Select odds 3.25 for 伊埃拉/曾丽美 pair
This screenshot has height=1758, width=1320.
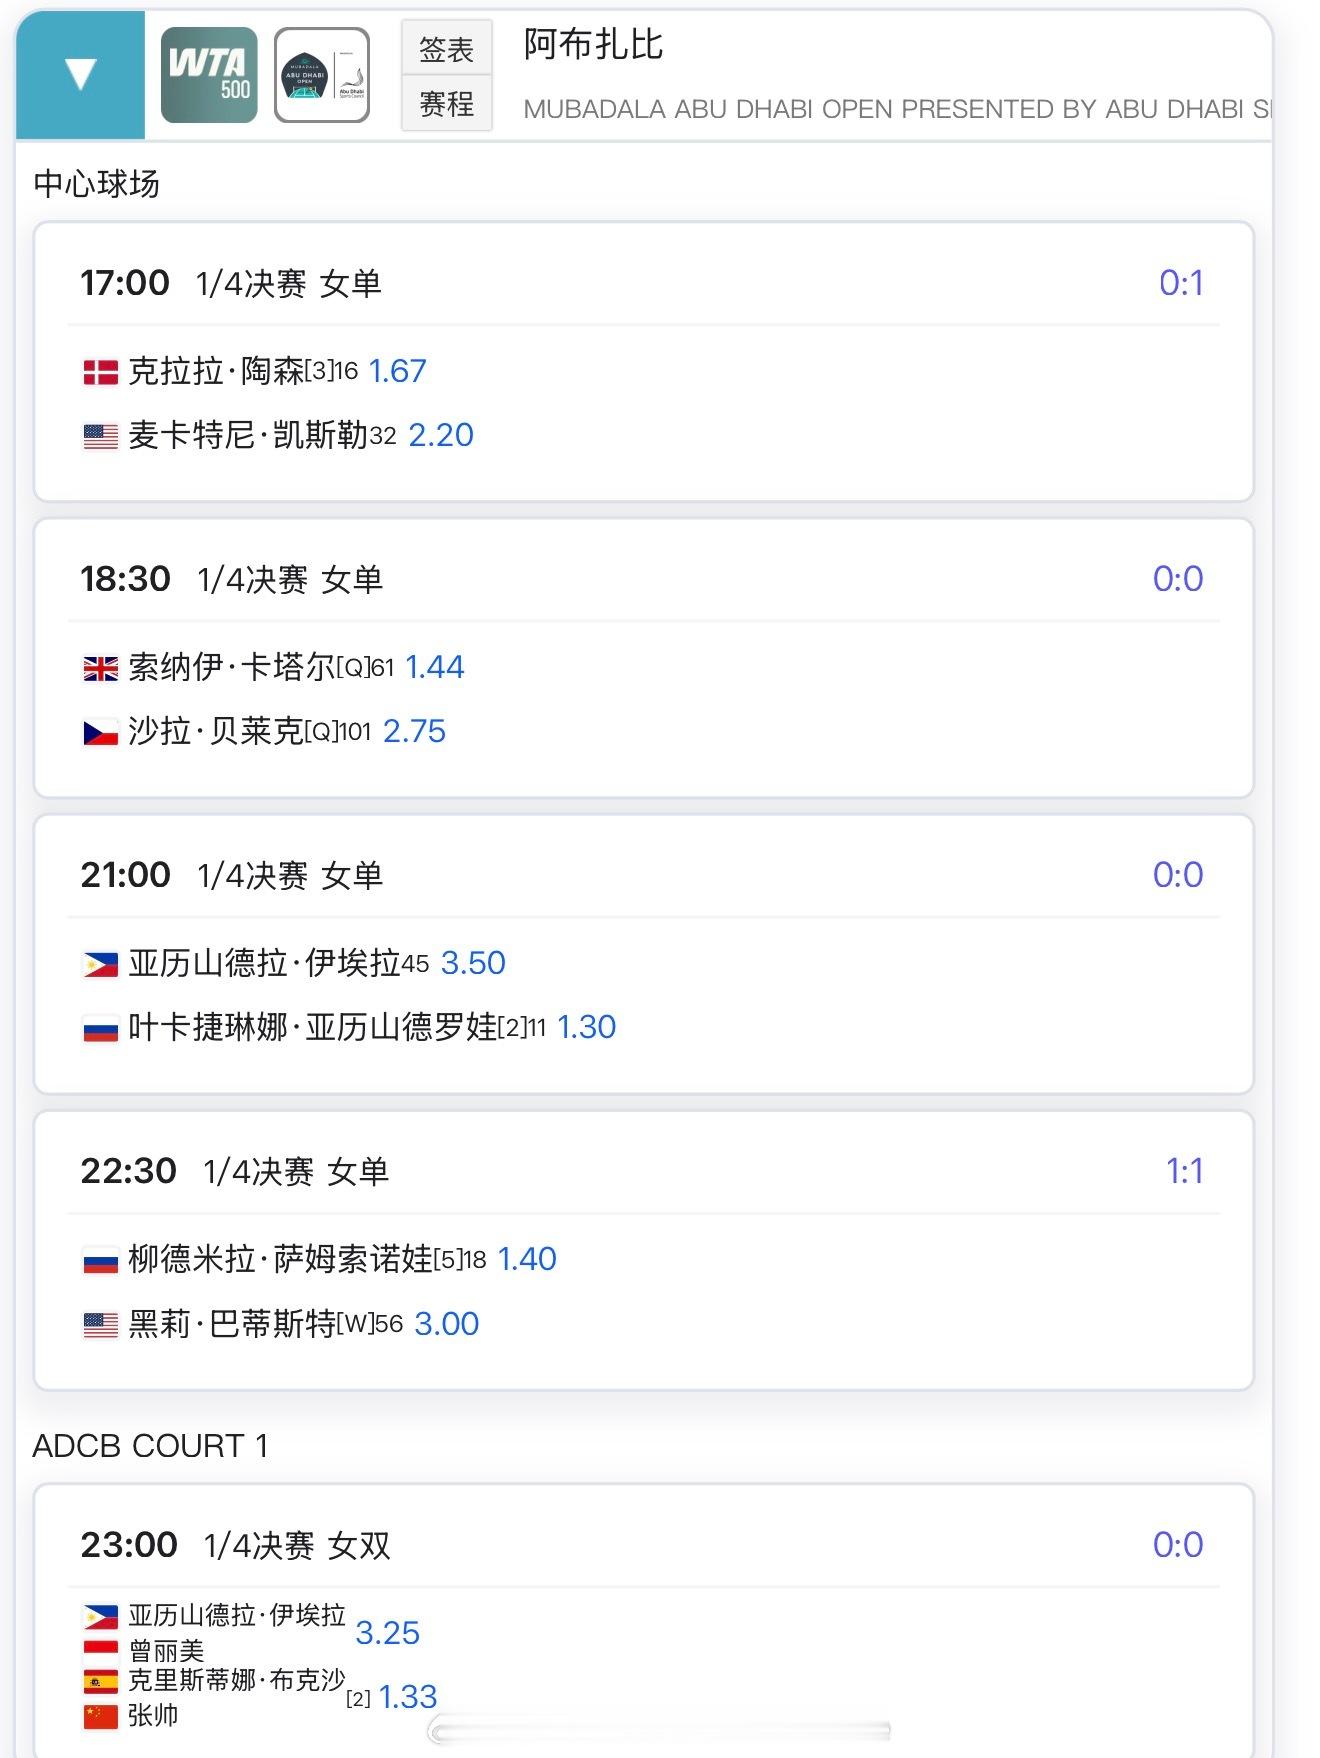[387, 1633]
